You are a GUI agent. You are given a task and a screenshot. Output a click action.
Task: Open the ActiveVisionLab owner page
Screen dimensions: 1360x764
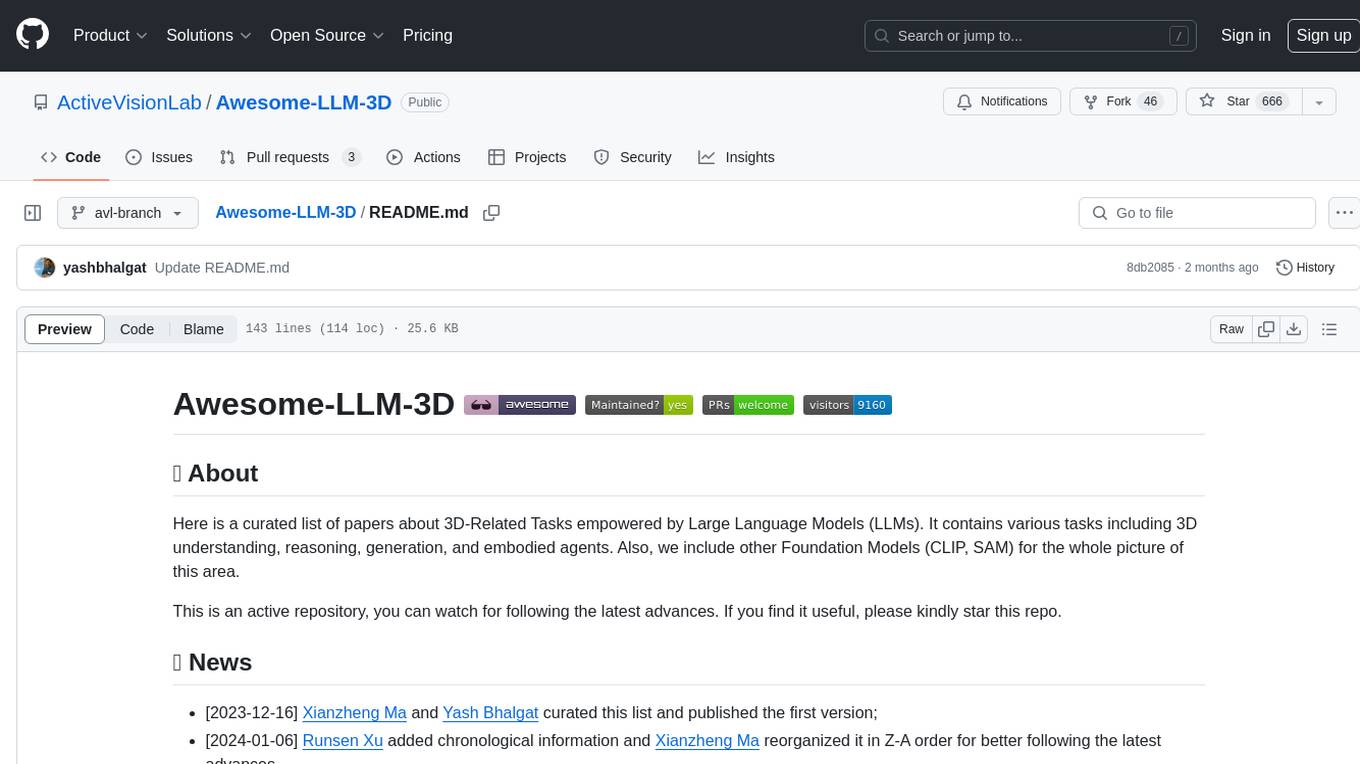click(x=129, y=102)
